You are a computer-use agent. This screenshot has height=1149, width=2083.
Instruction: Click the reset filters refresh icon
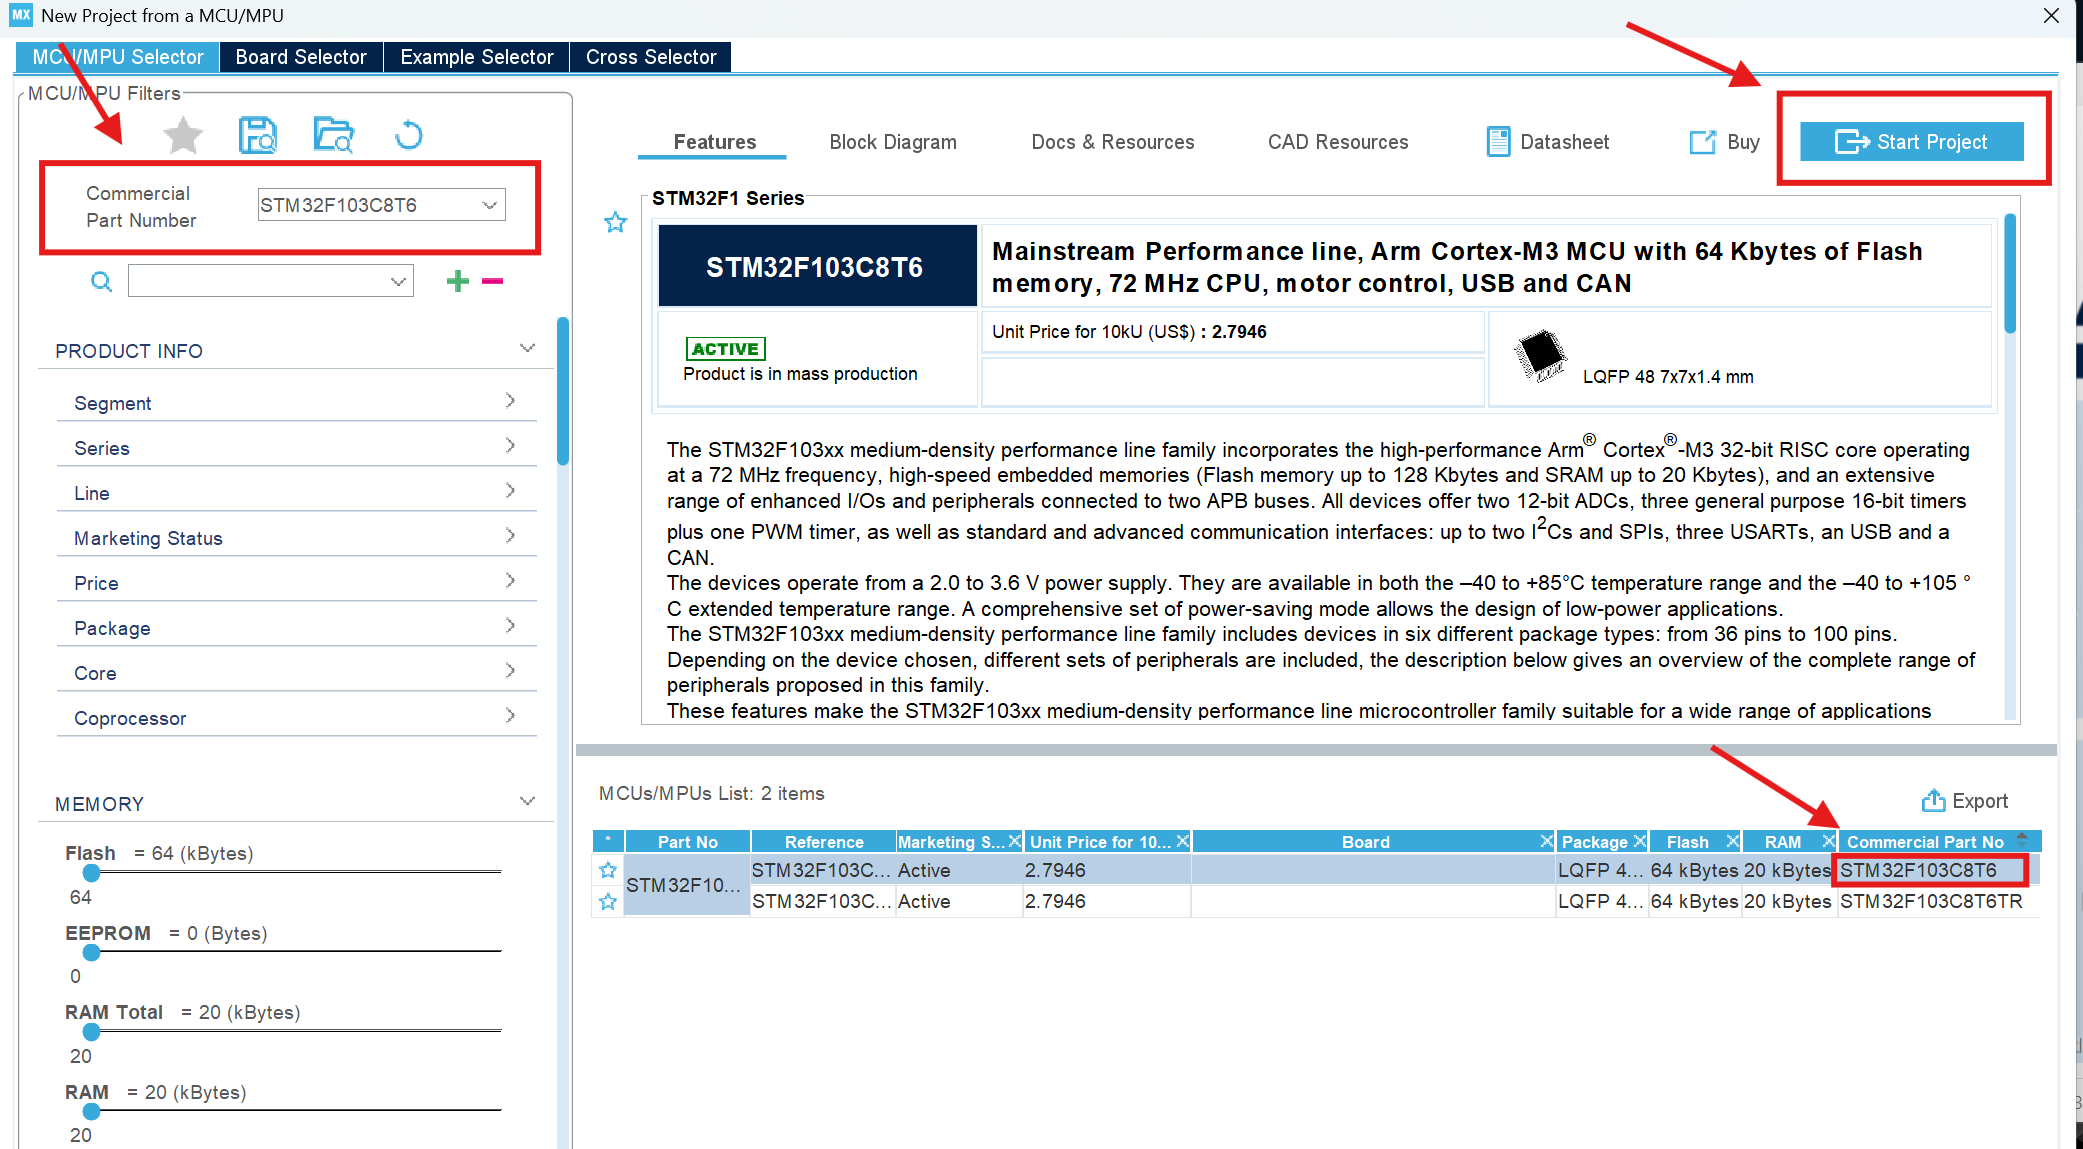coord(409,135)
